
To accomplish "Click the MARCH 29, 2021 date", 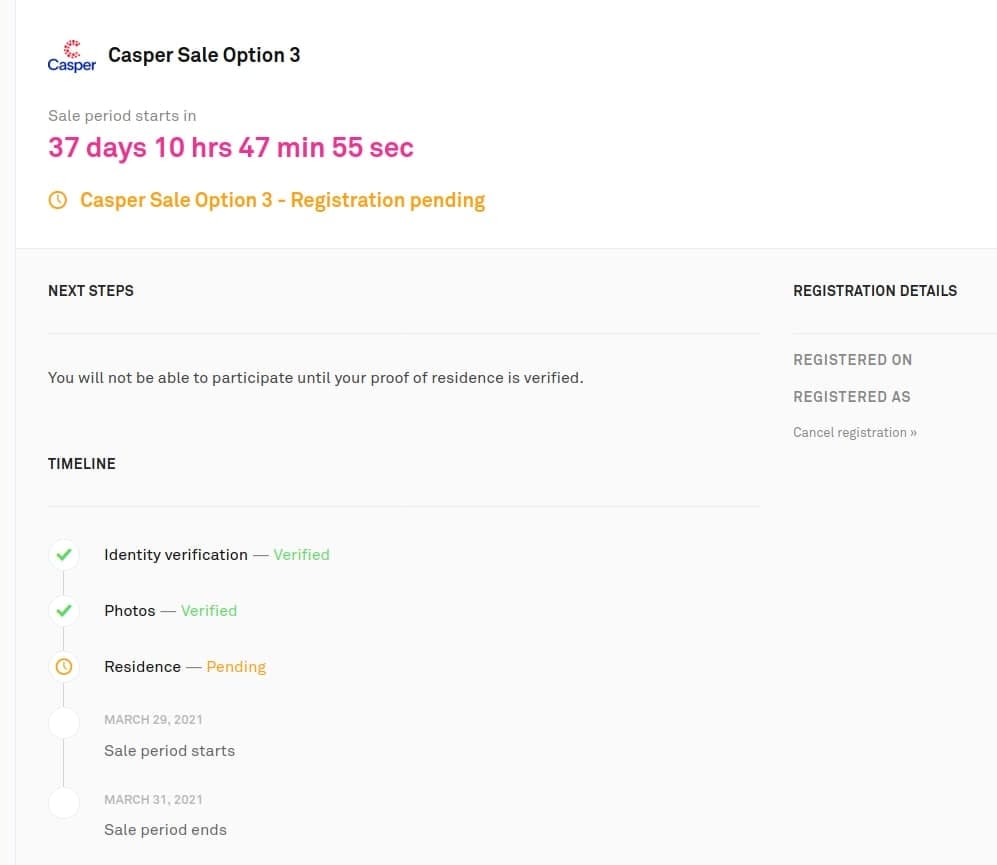I will pyautogui.click(x=153, y=719).
